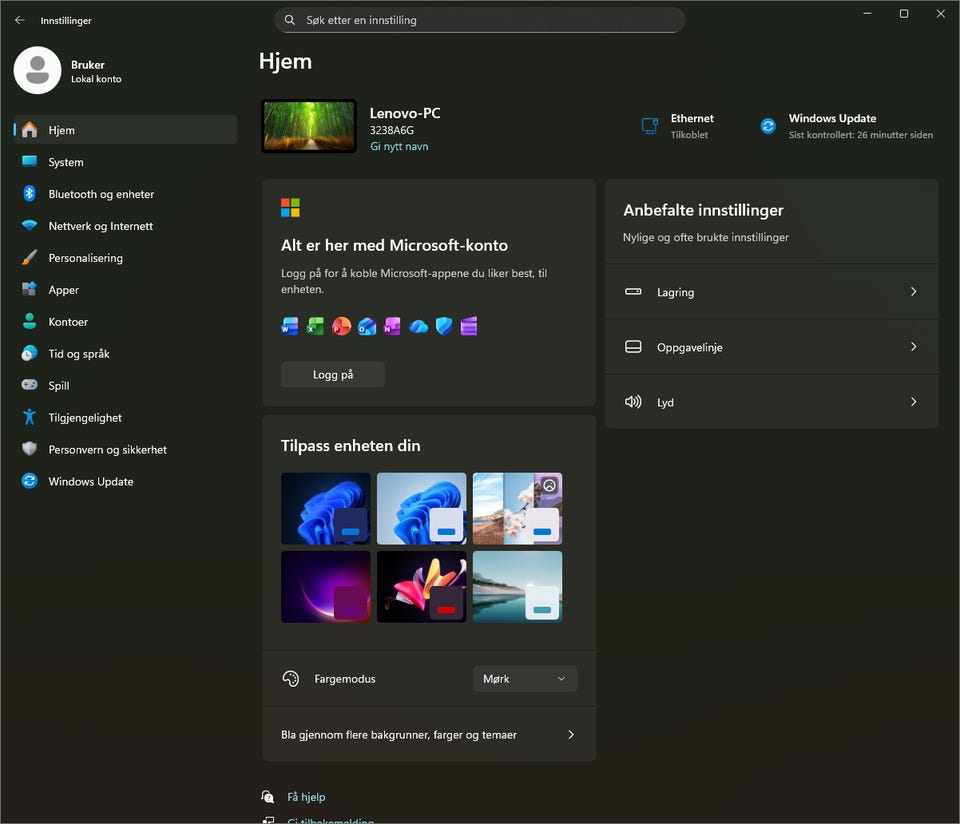Click the Logg på button

[333, 374]
